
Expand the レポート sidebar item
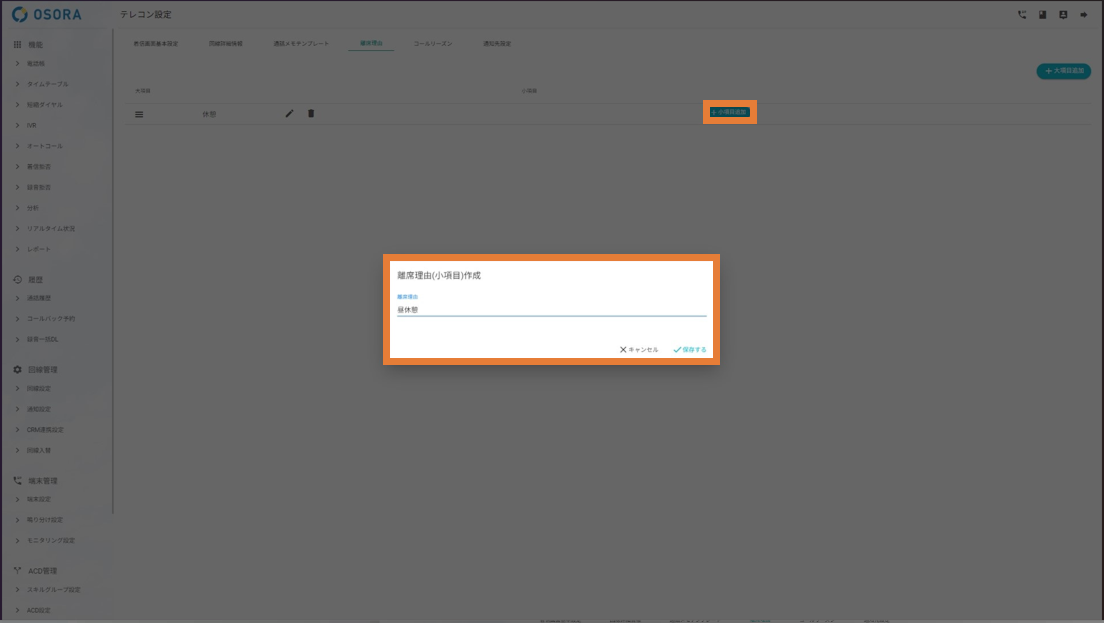pyautogui.click(x=38, y=249)
